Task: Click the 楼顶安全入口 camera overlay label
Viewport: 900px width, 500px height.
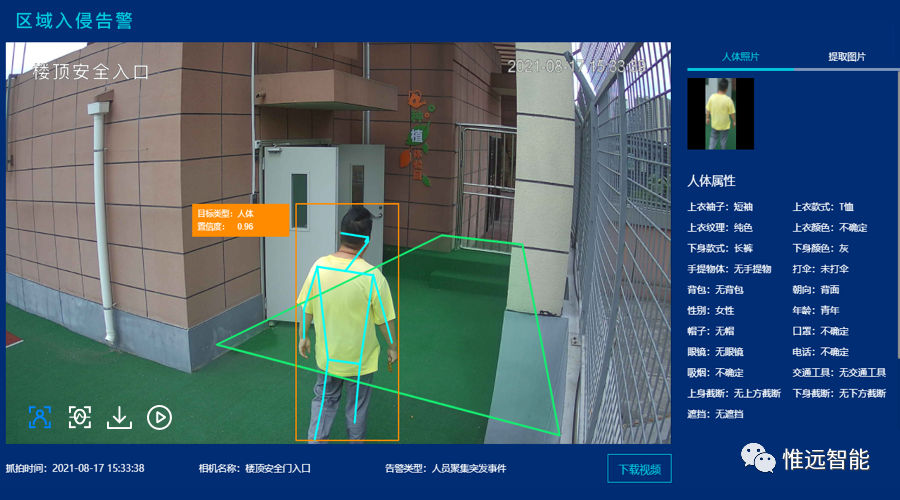Action: 91,72
